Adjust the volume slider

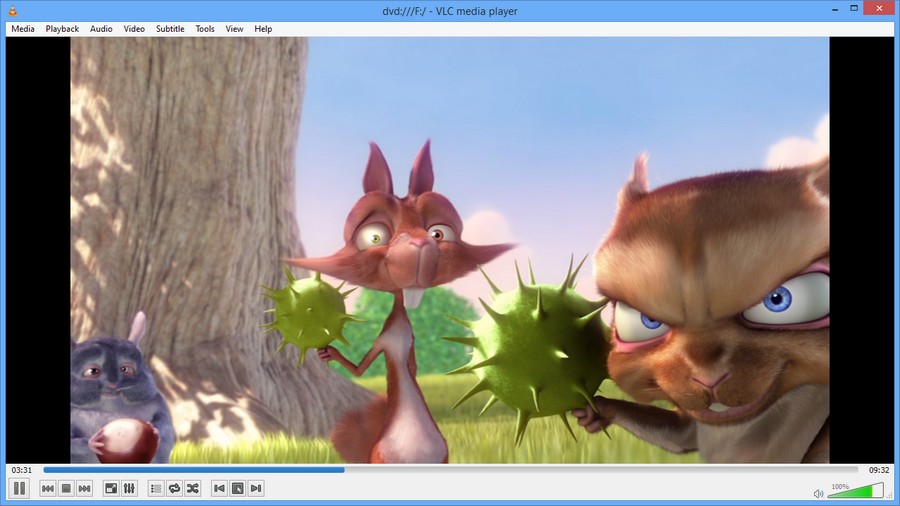coord(856,491)
